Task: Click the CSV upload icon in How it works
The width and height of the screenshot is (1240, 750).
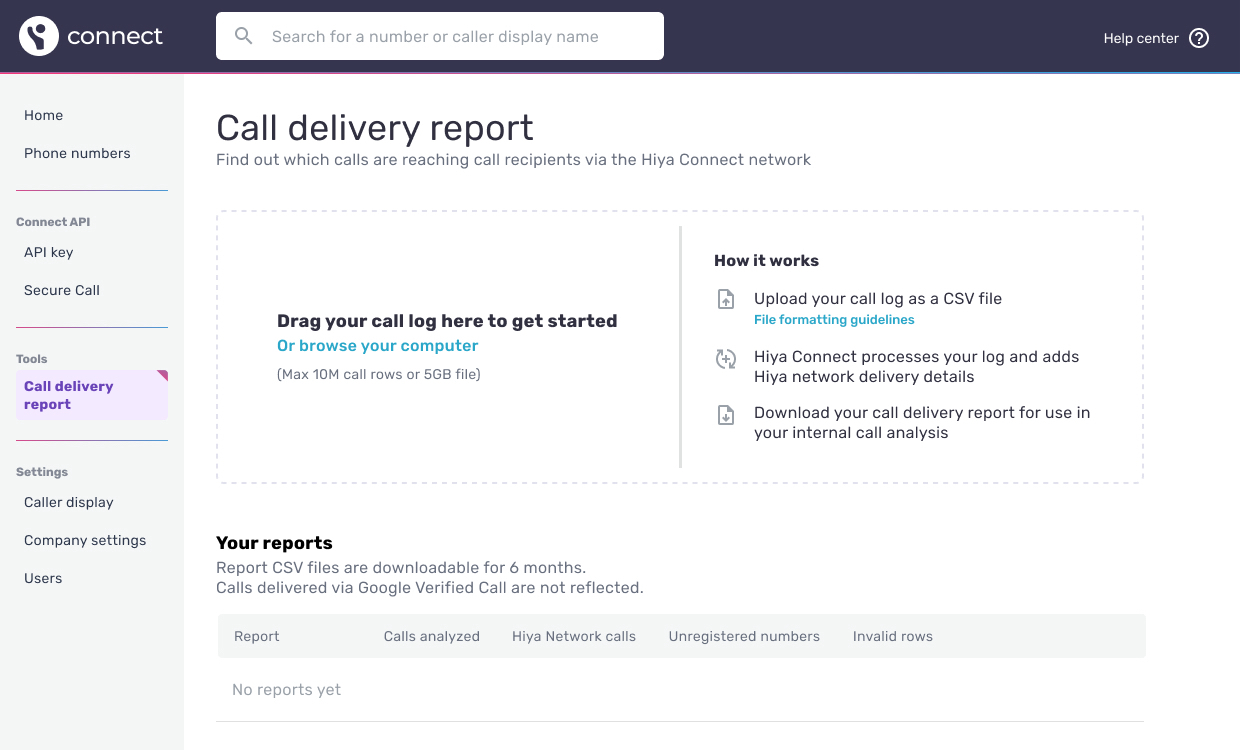Action: pos(726,298)
